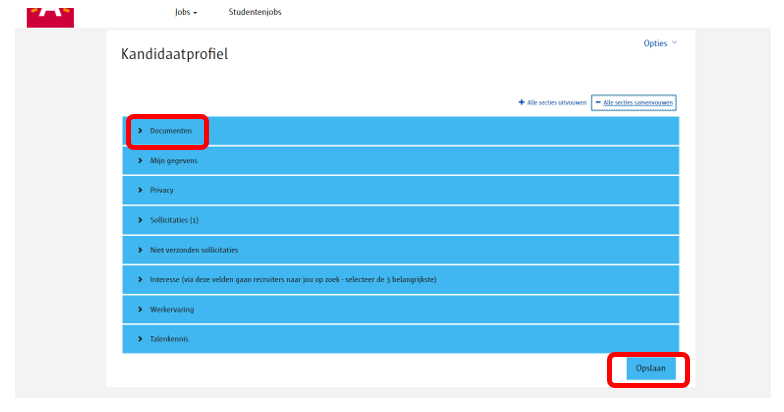Screen dimensions: 784x412
Task: Click 'Alle secties samenvouwen' link
Action: (x=638, y=102)
